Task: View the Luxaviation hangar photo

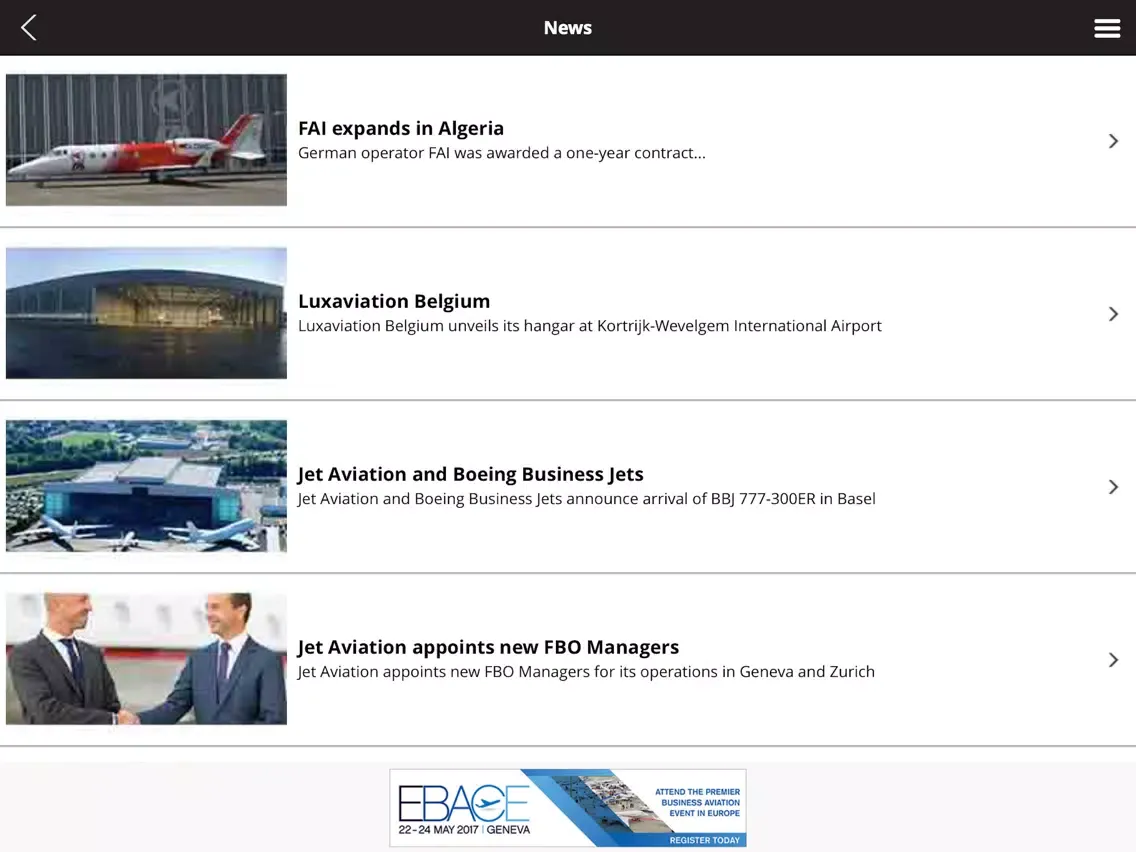Action: [x=146, y=313]
